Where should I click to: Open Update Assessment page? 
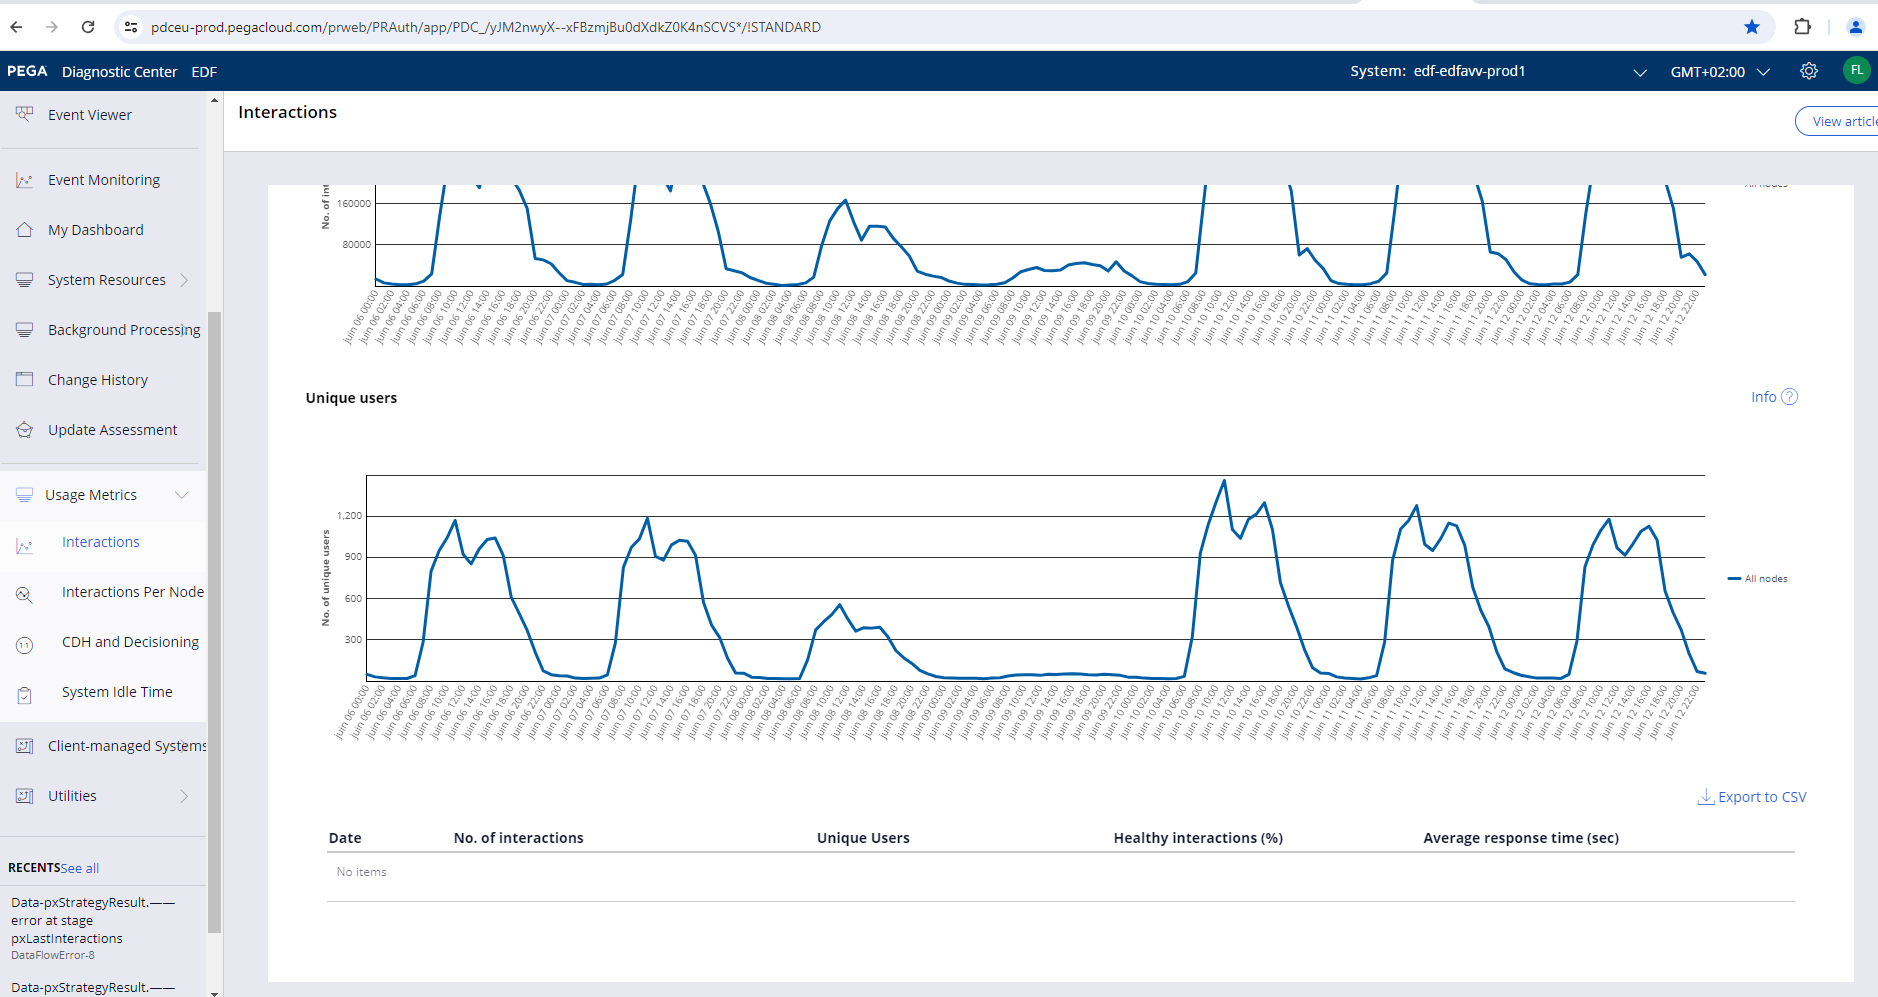click(113, 430)
